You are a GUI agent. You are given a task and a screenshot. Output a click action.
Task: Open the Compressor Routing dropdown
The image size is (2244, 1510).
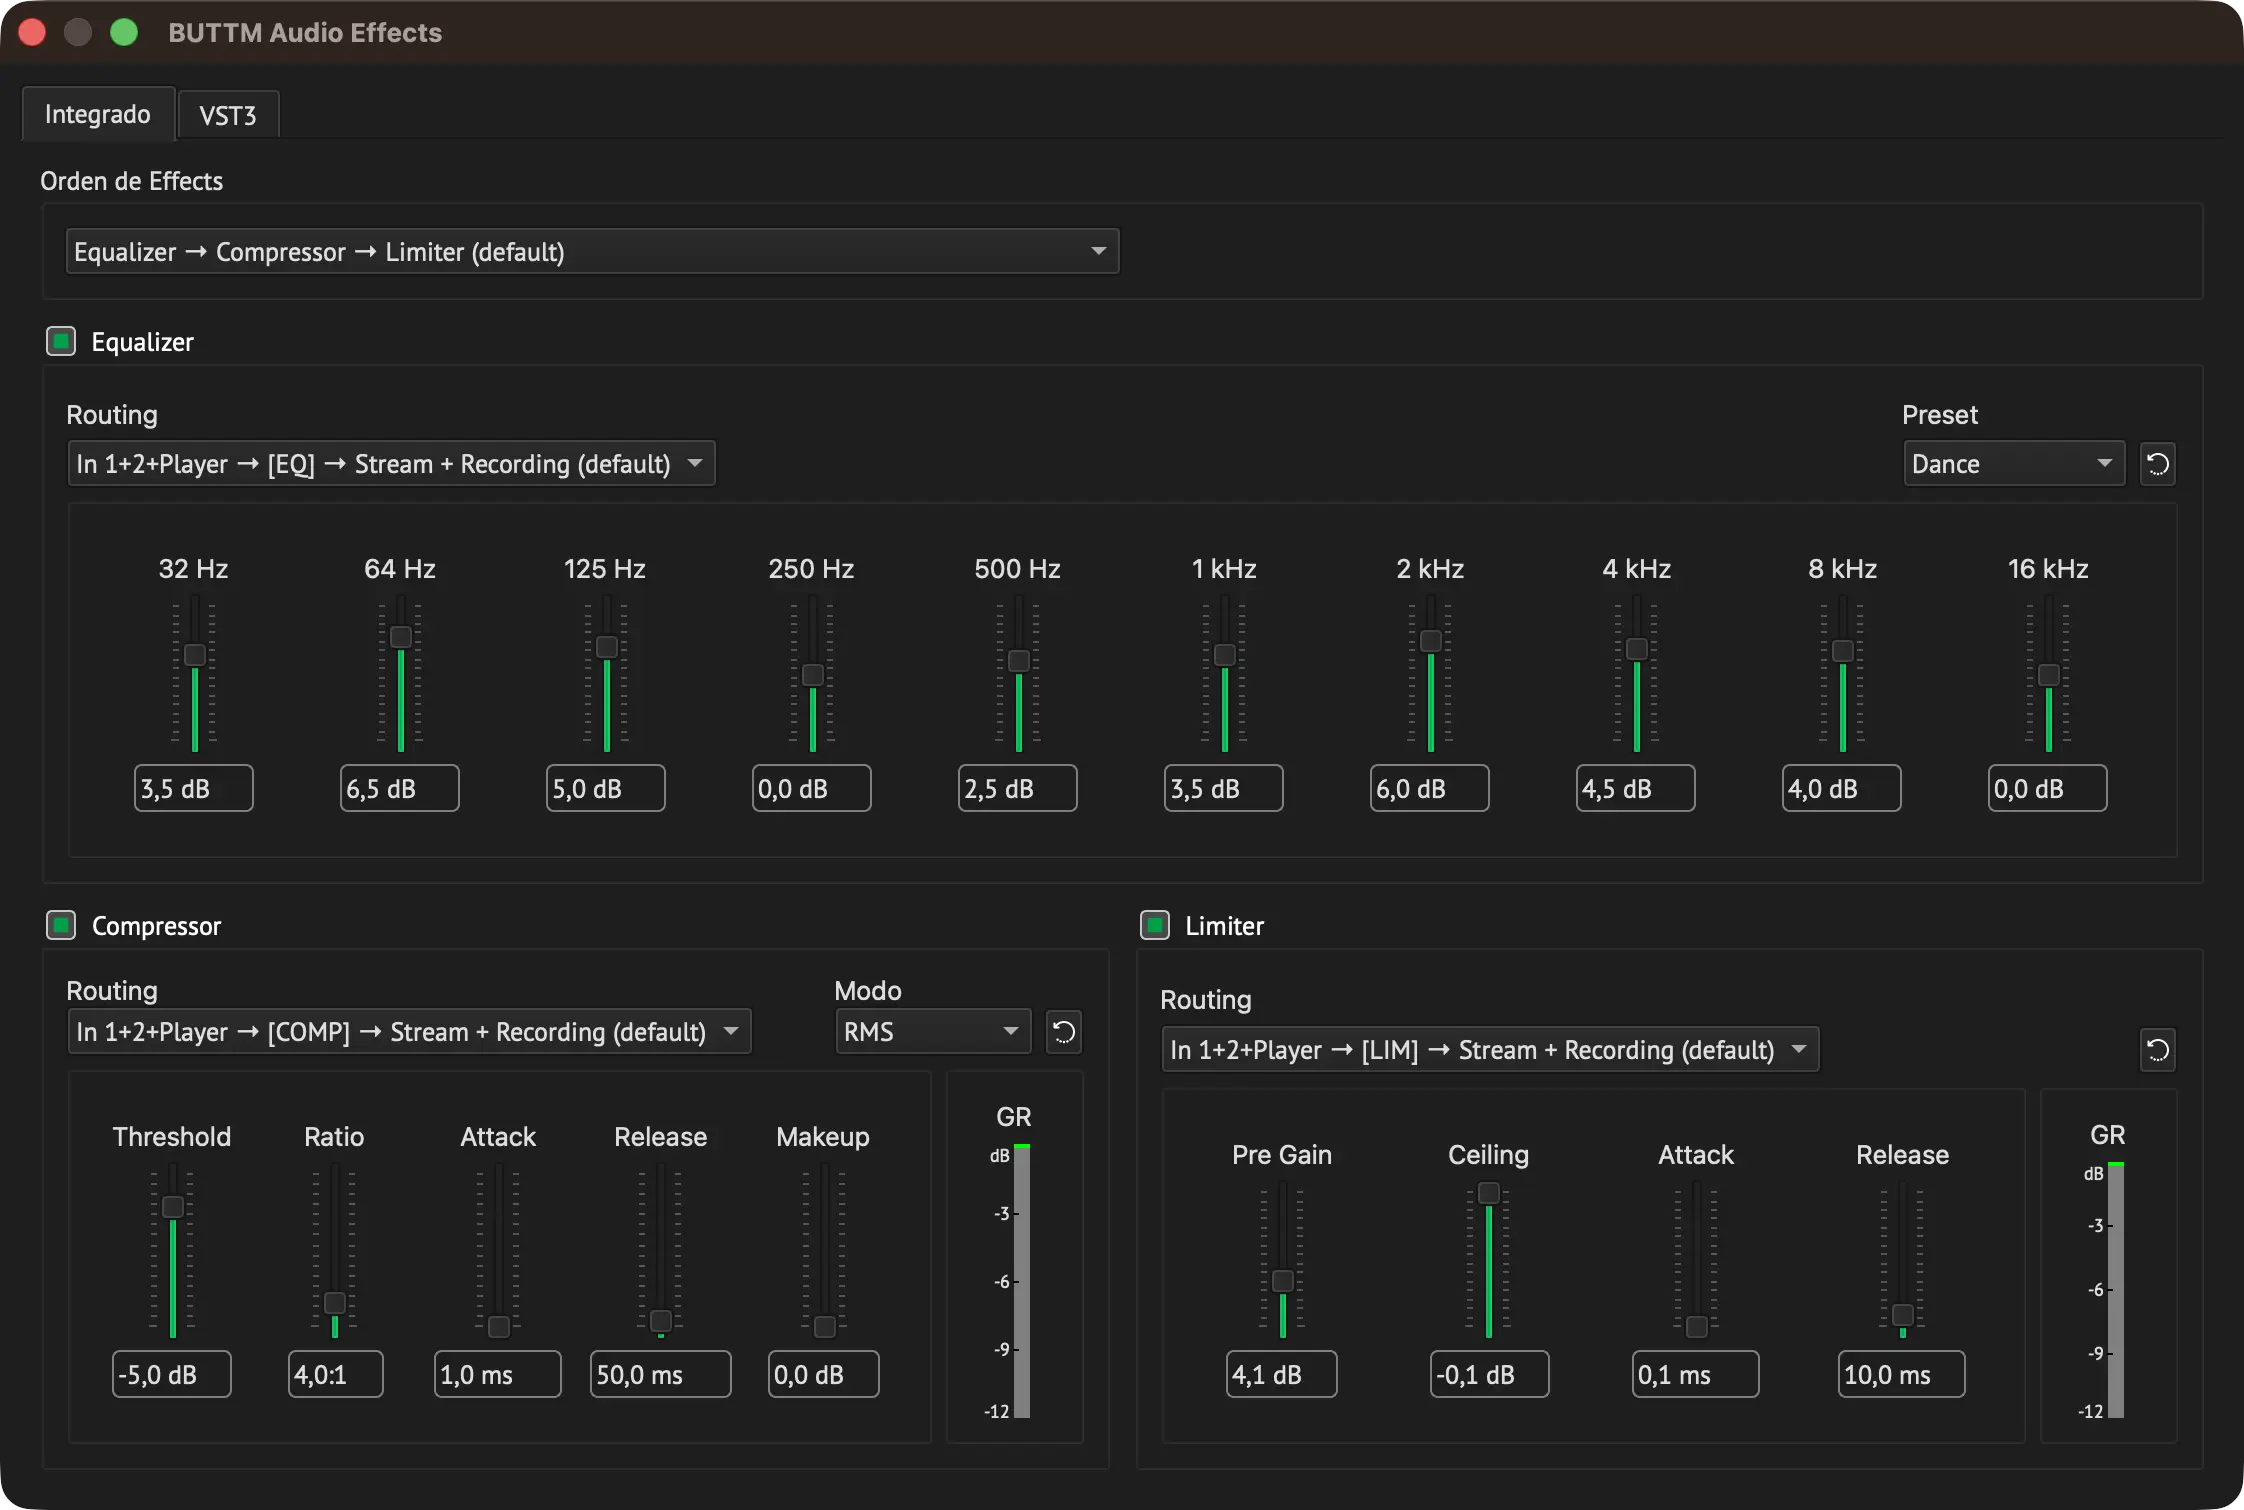click(x=409, y=1032)
